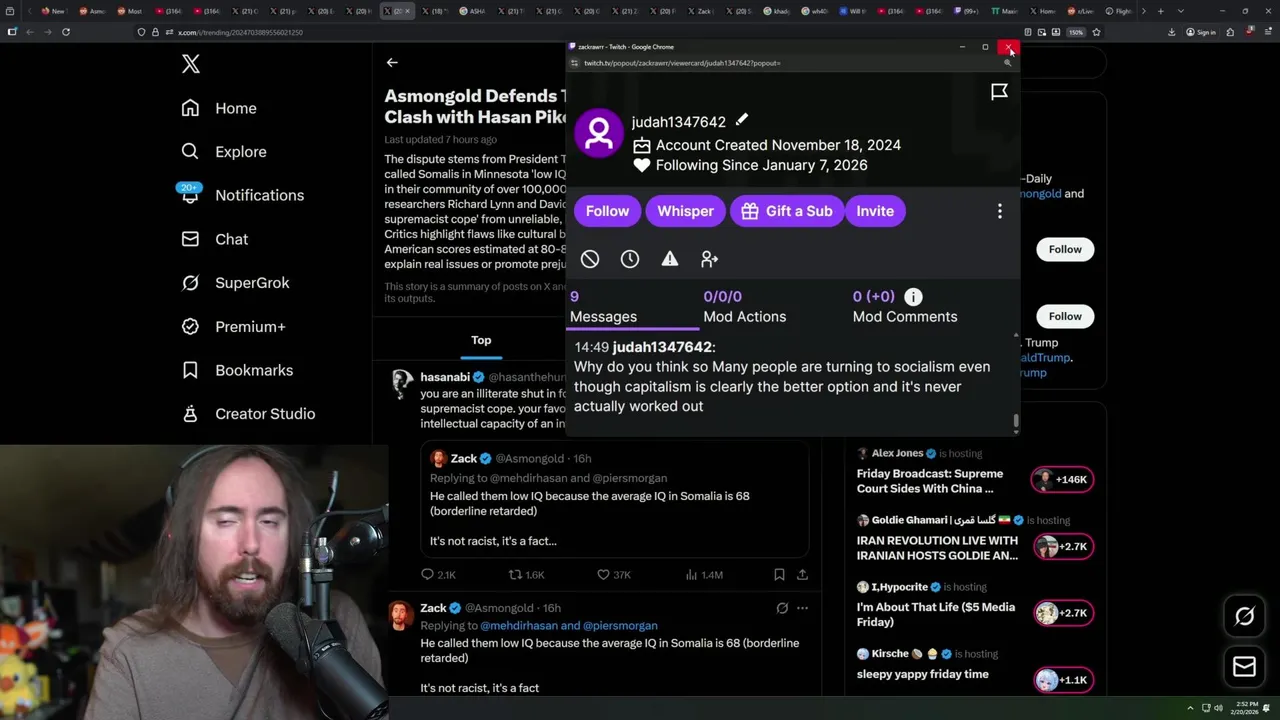Screen dimensions: 1280x720
Task: Click the Invite button
Action: (875, 211)
